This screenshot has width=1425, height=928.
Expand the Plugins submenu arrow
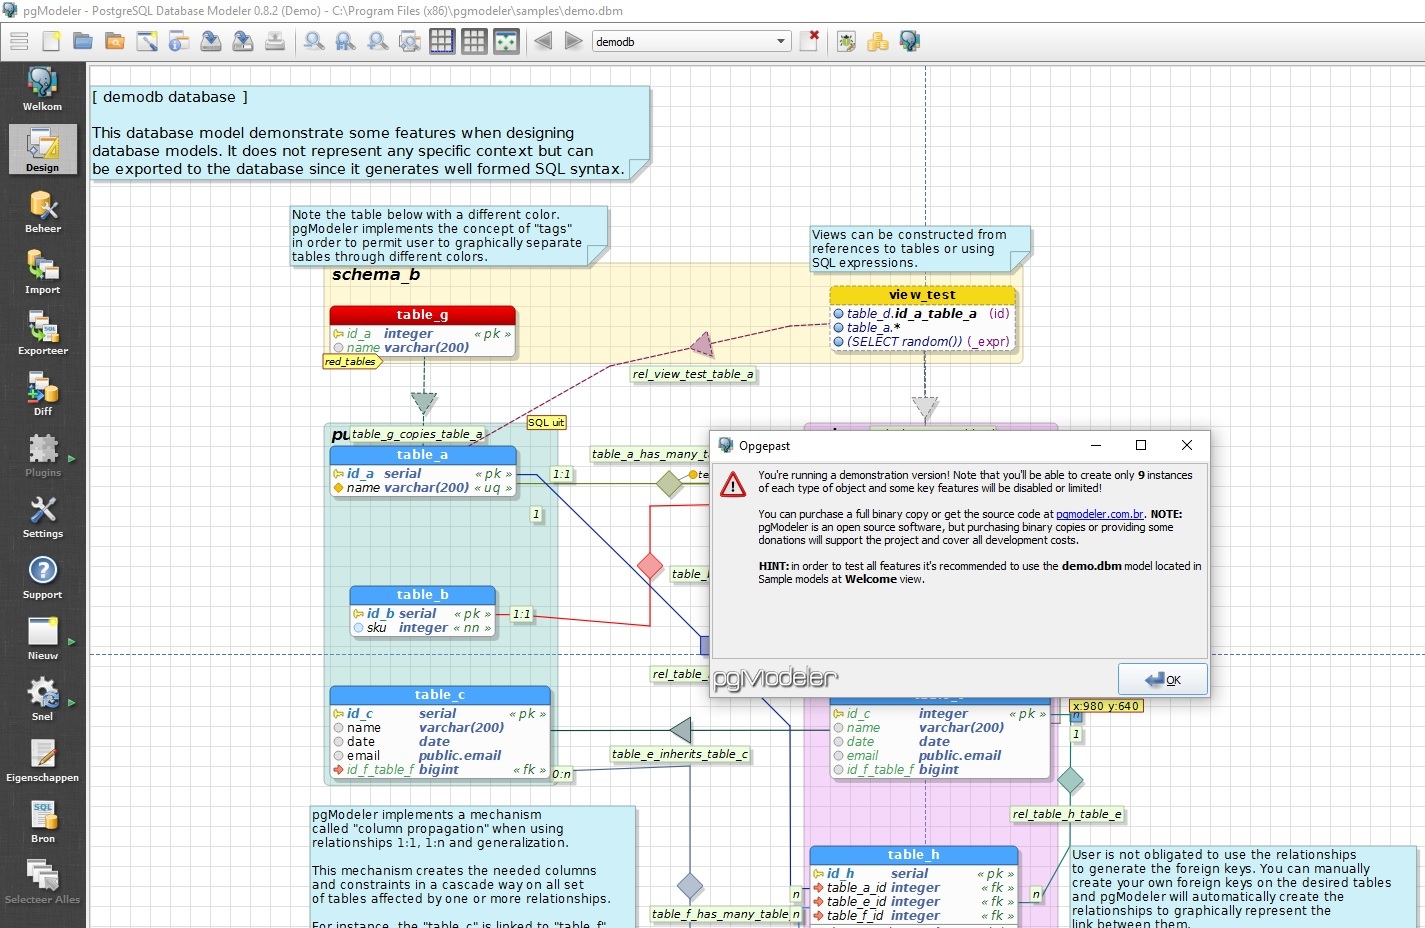[72, 459]
